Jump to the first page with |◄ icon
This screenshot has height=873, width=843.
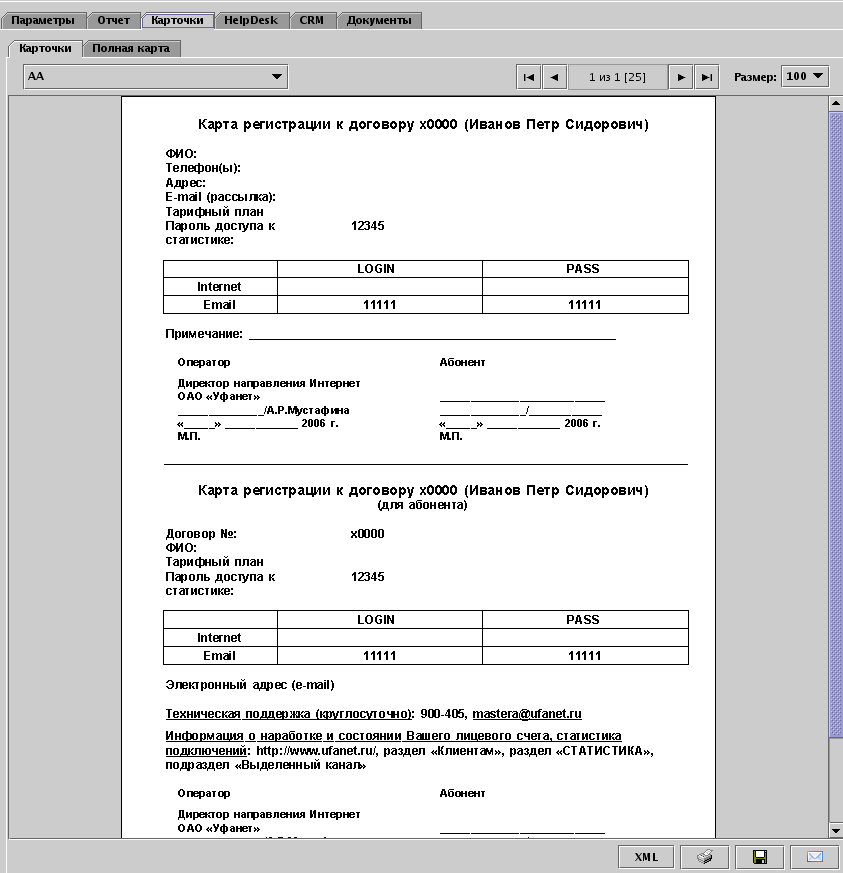pyautogui.click(x=528, y=76)
